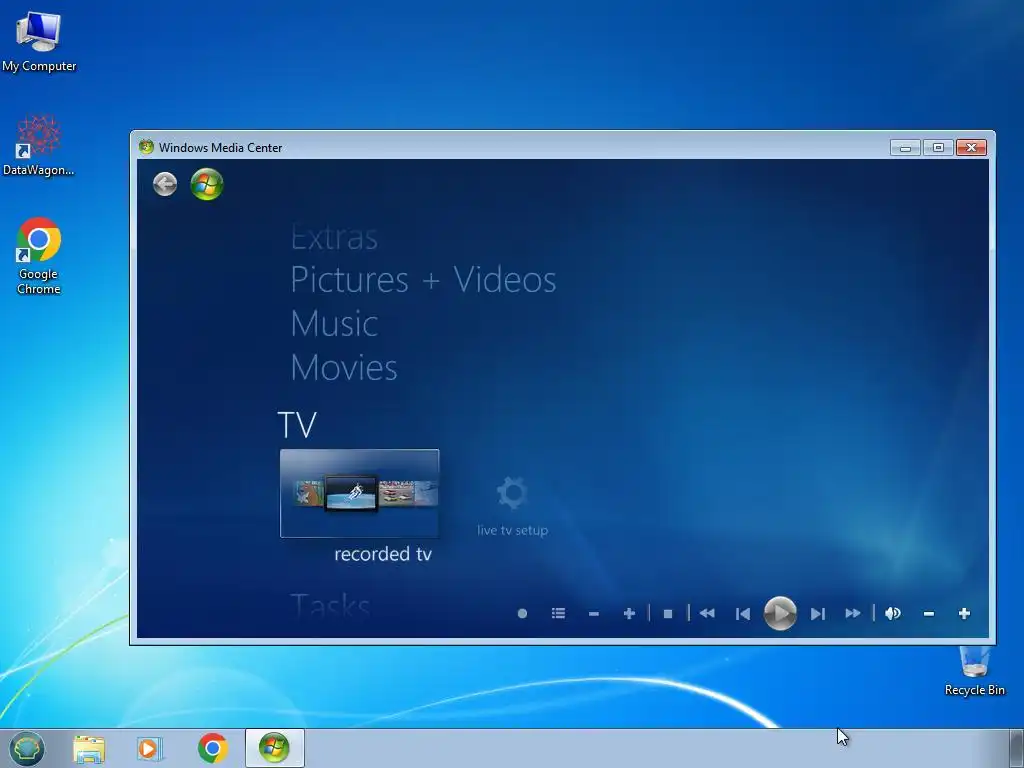This screenshot has height=768, width=1024.
Task: Open the recorded tv tile
Action: click(359, 493)
